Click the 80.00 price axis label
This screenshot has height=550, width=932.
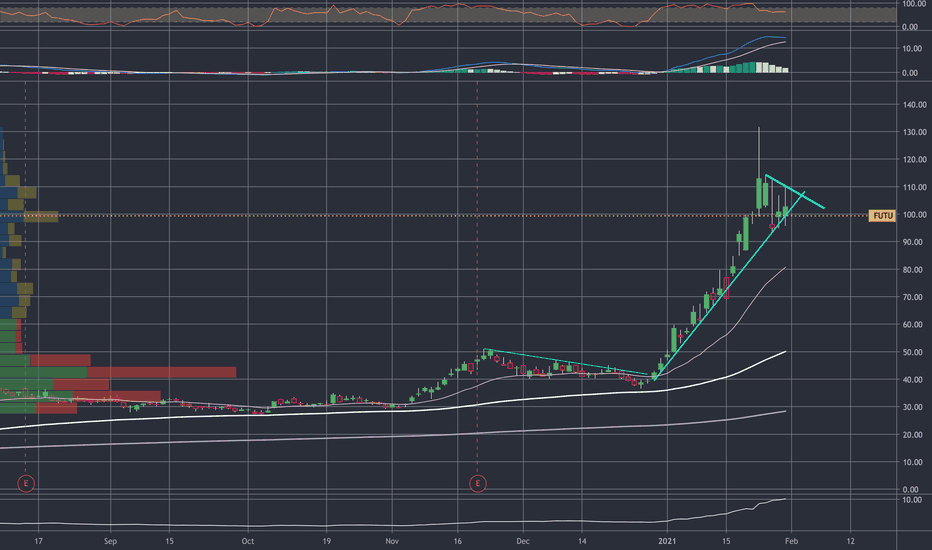click(x=914, y=270)
